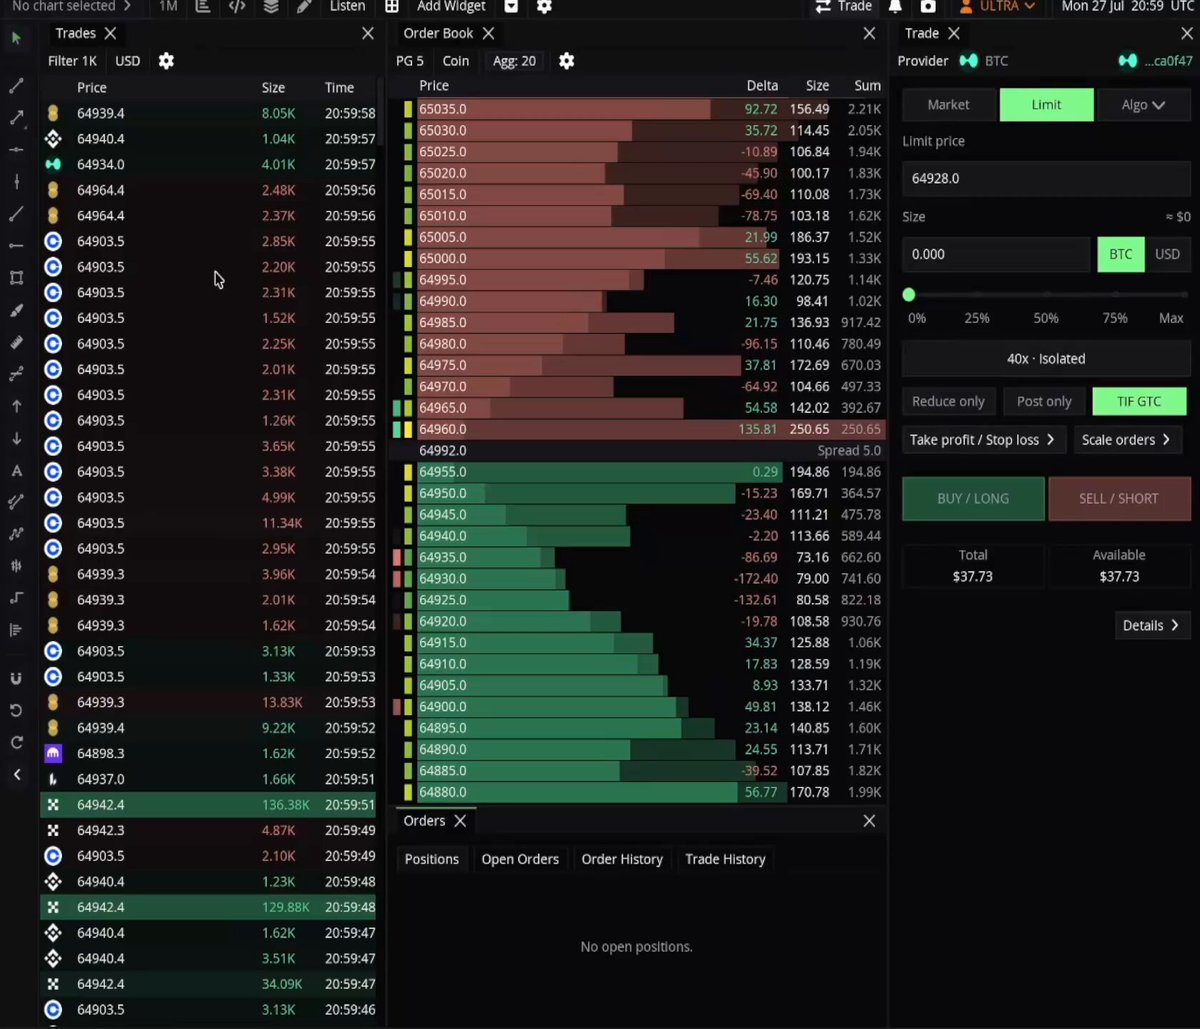Image resolution: width=1200 pixels, height=1029 pixels.
Task: Select the up arrow marker tool
Action: point(16,406)
